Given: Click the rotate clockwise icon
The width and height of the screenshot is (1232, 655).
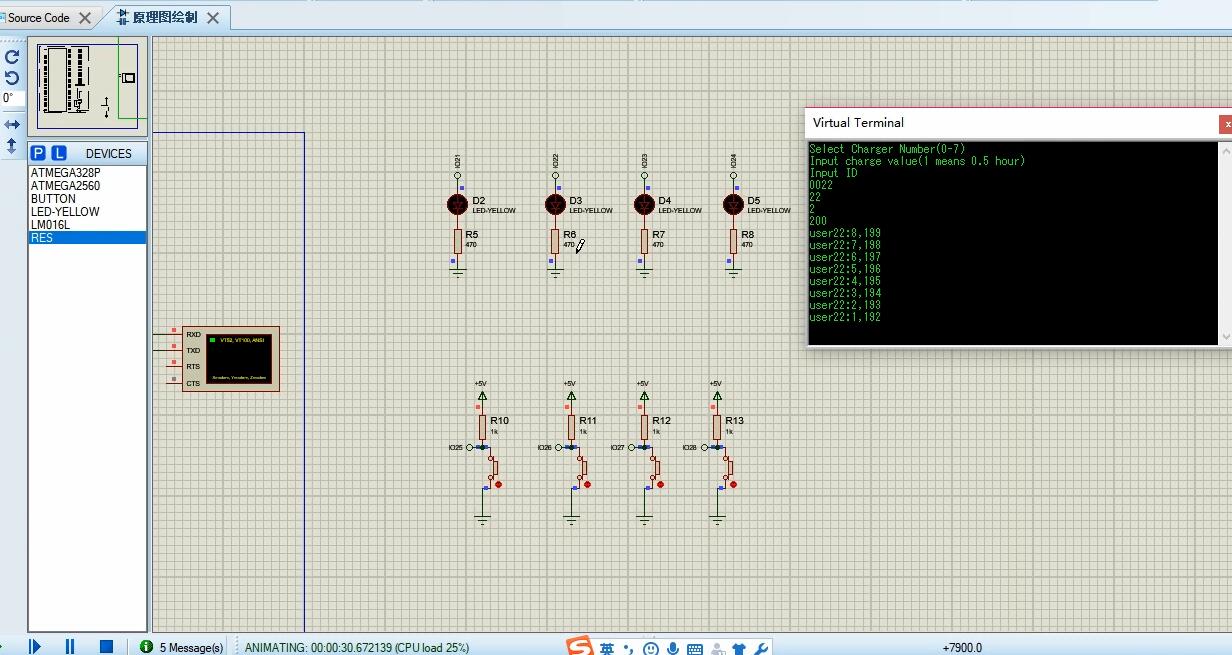Looking at the screenshot, I should (x=12, y=58).
